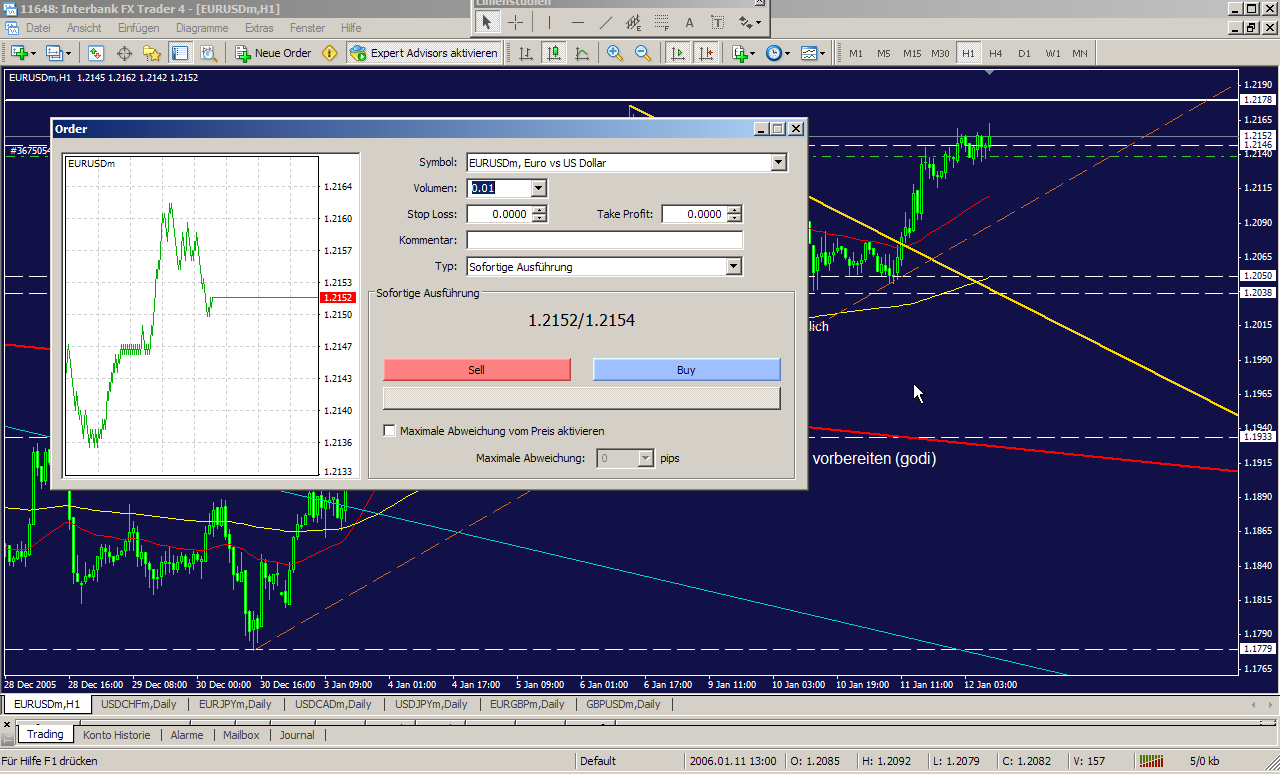Enable maximale Abweichung vom Preis checkbox
The width and height of the screenshot is (1280, 774).
coord(390,431)
